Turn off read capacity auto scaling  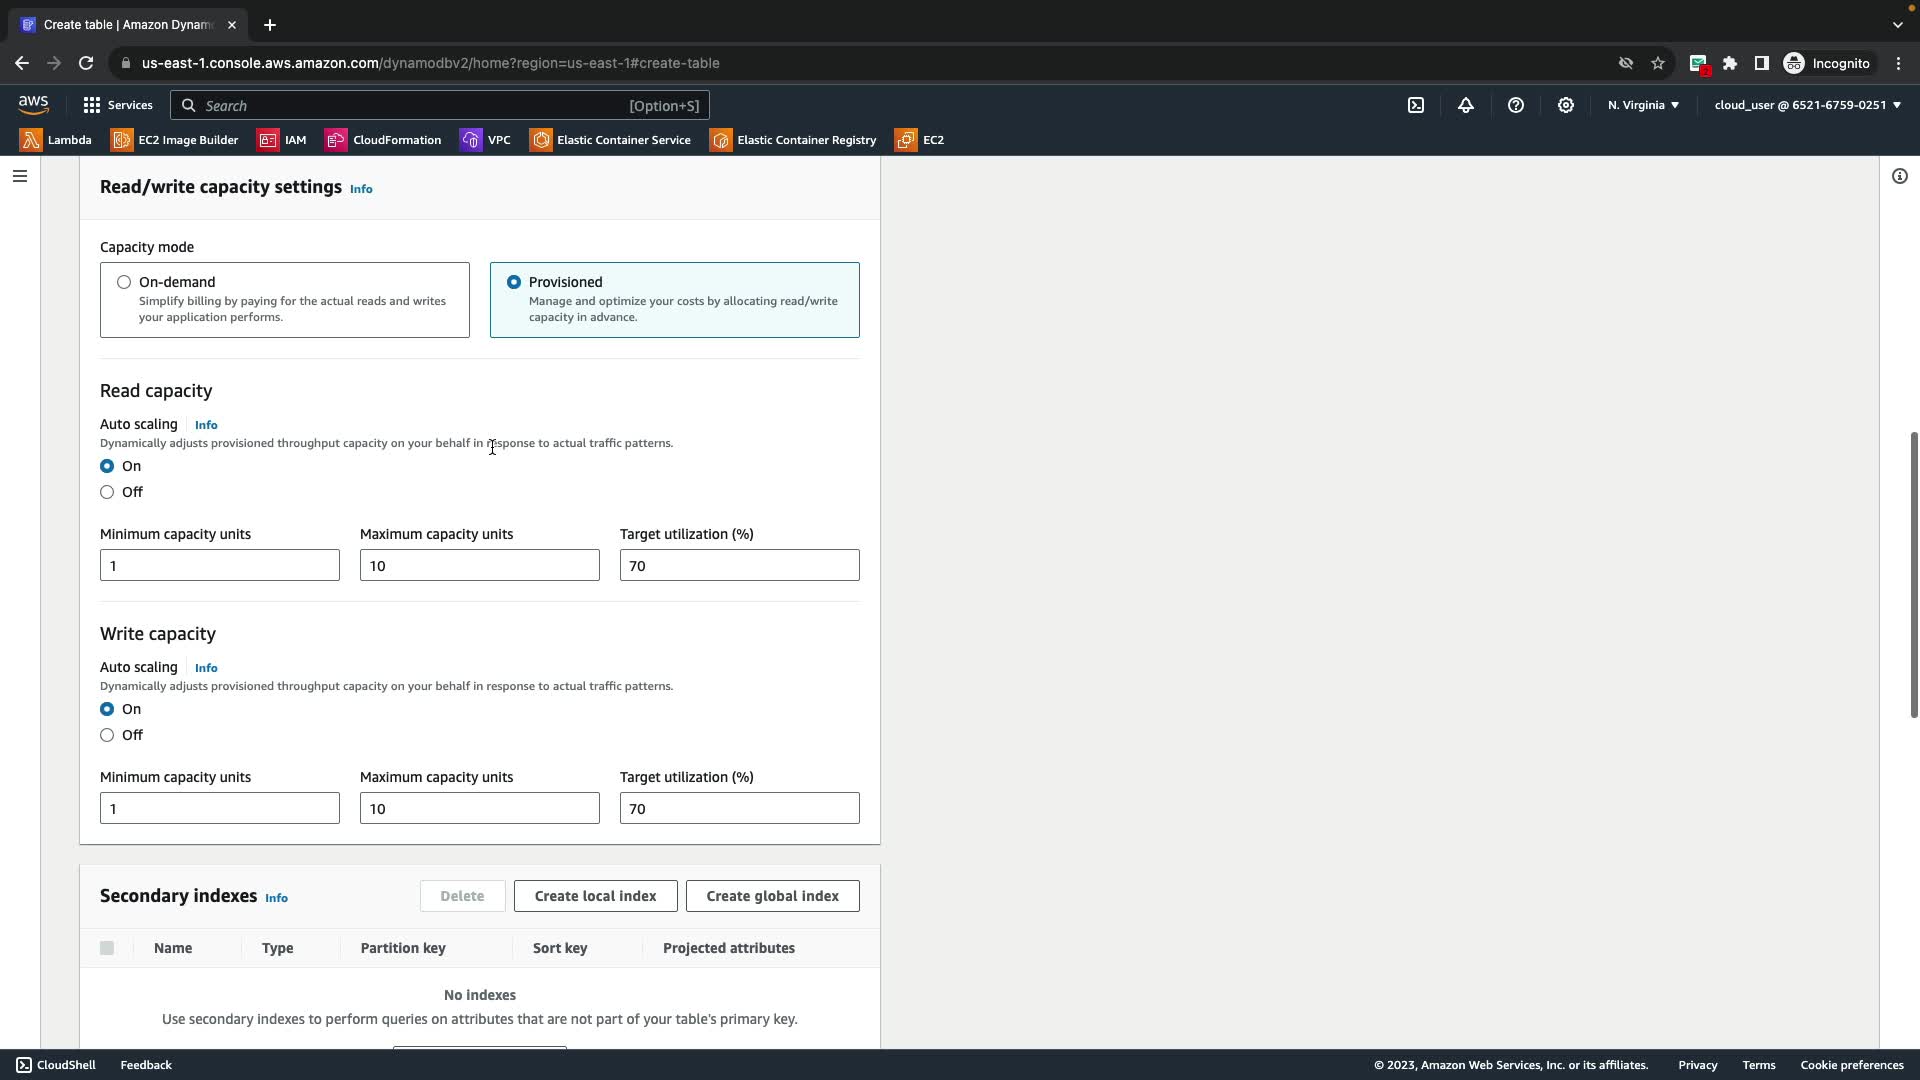(x=107, y=492)
